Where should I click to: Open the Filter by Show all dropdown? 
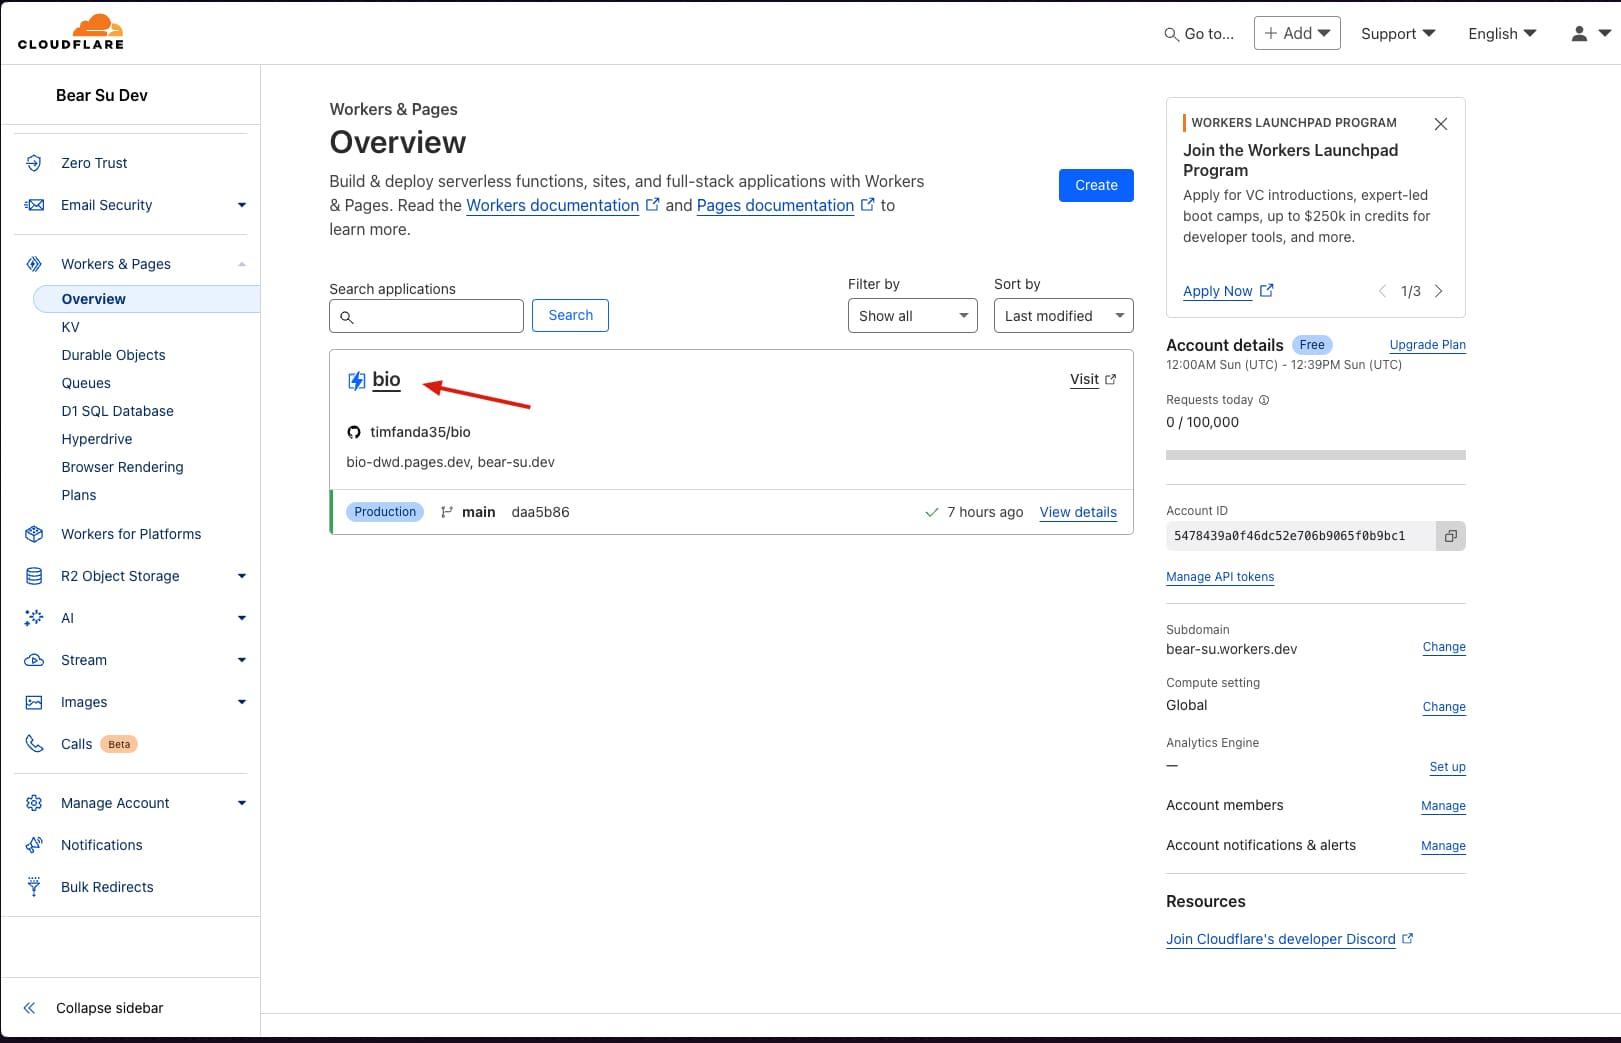(x=912, y=316)
